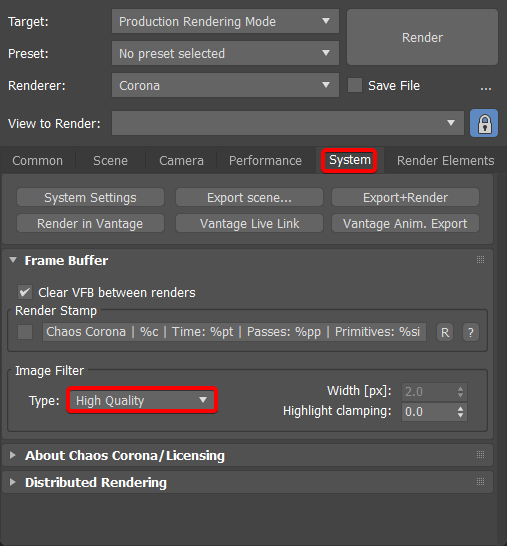Click the Export scene... button
Screen dimensions: 507x546
249,197
